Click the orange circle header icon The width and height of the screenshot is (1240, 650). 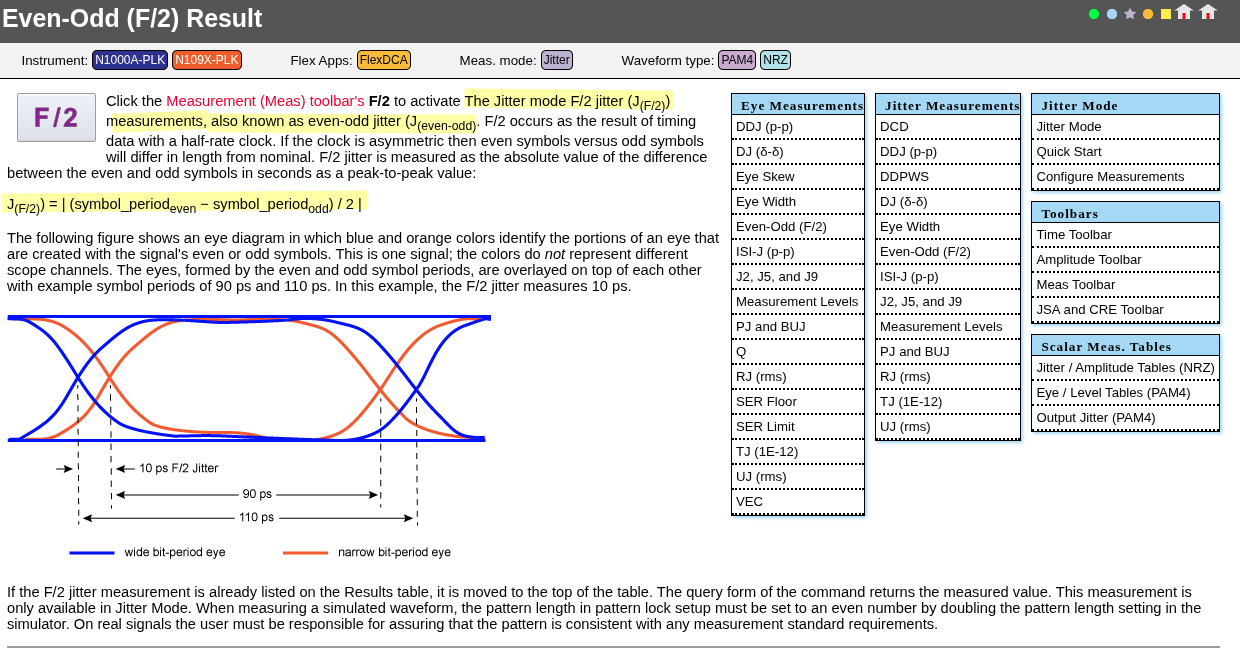(1148, 14)
